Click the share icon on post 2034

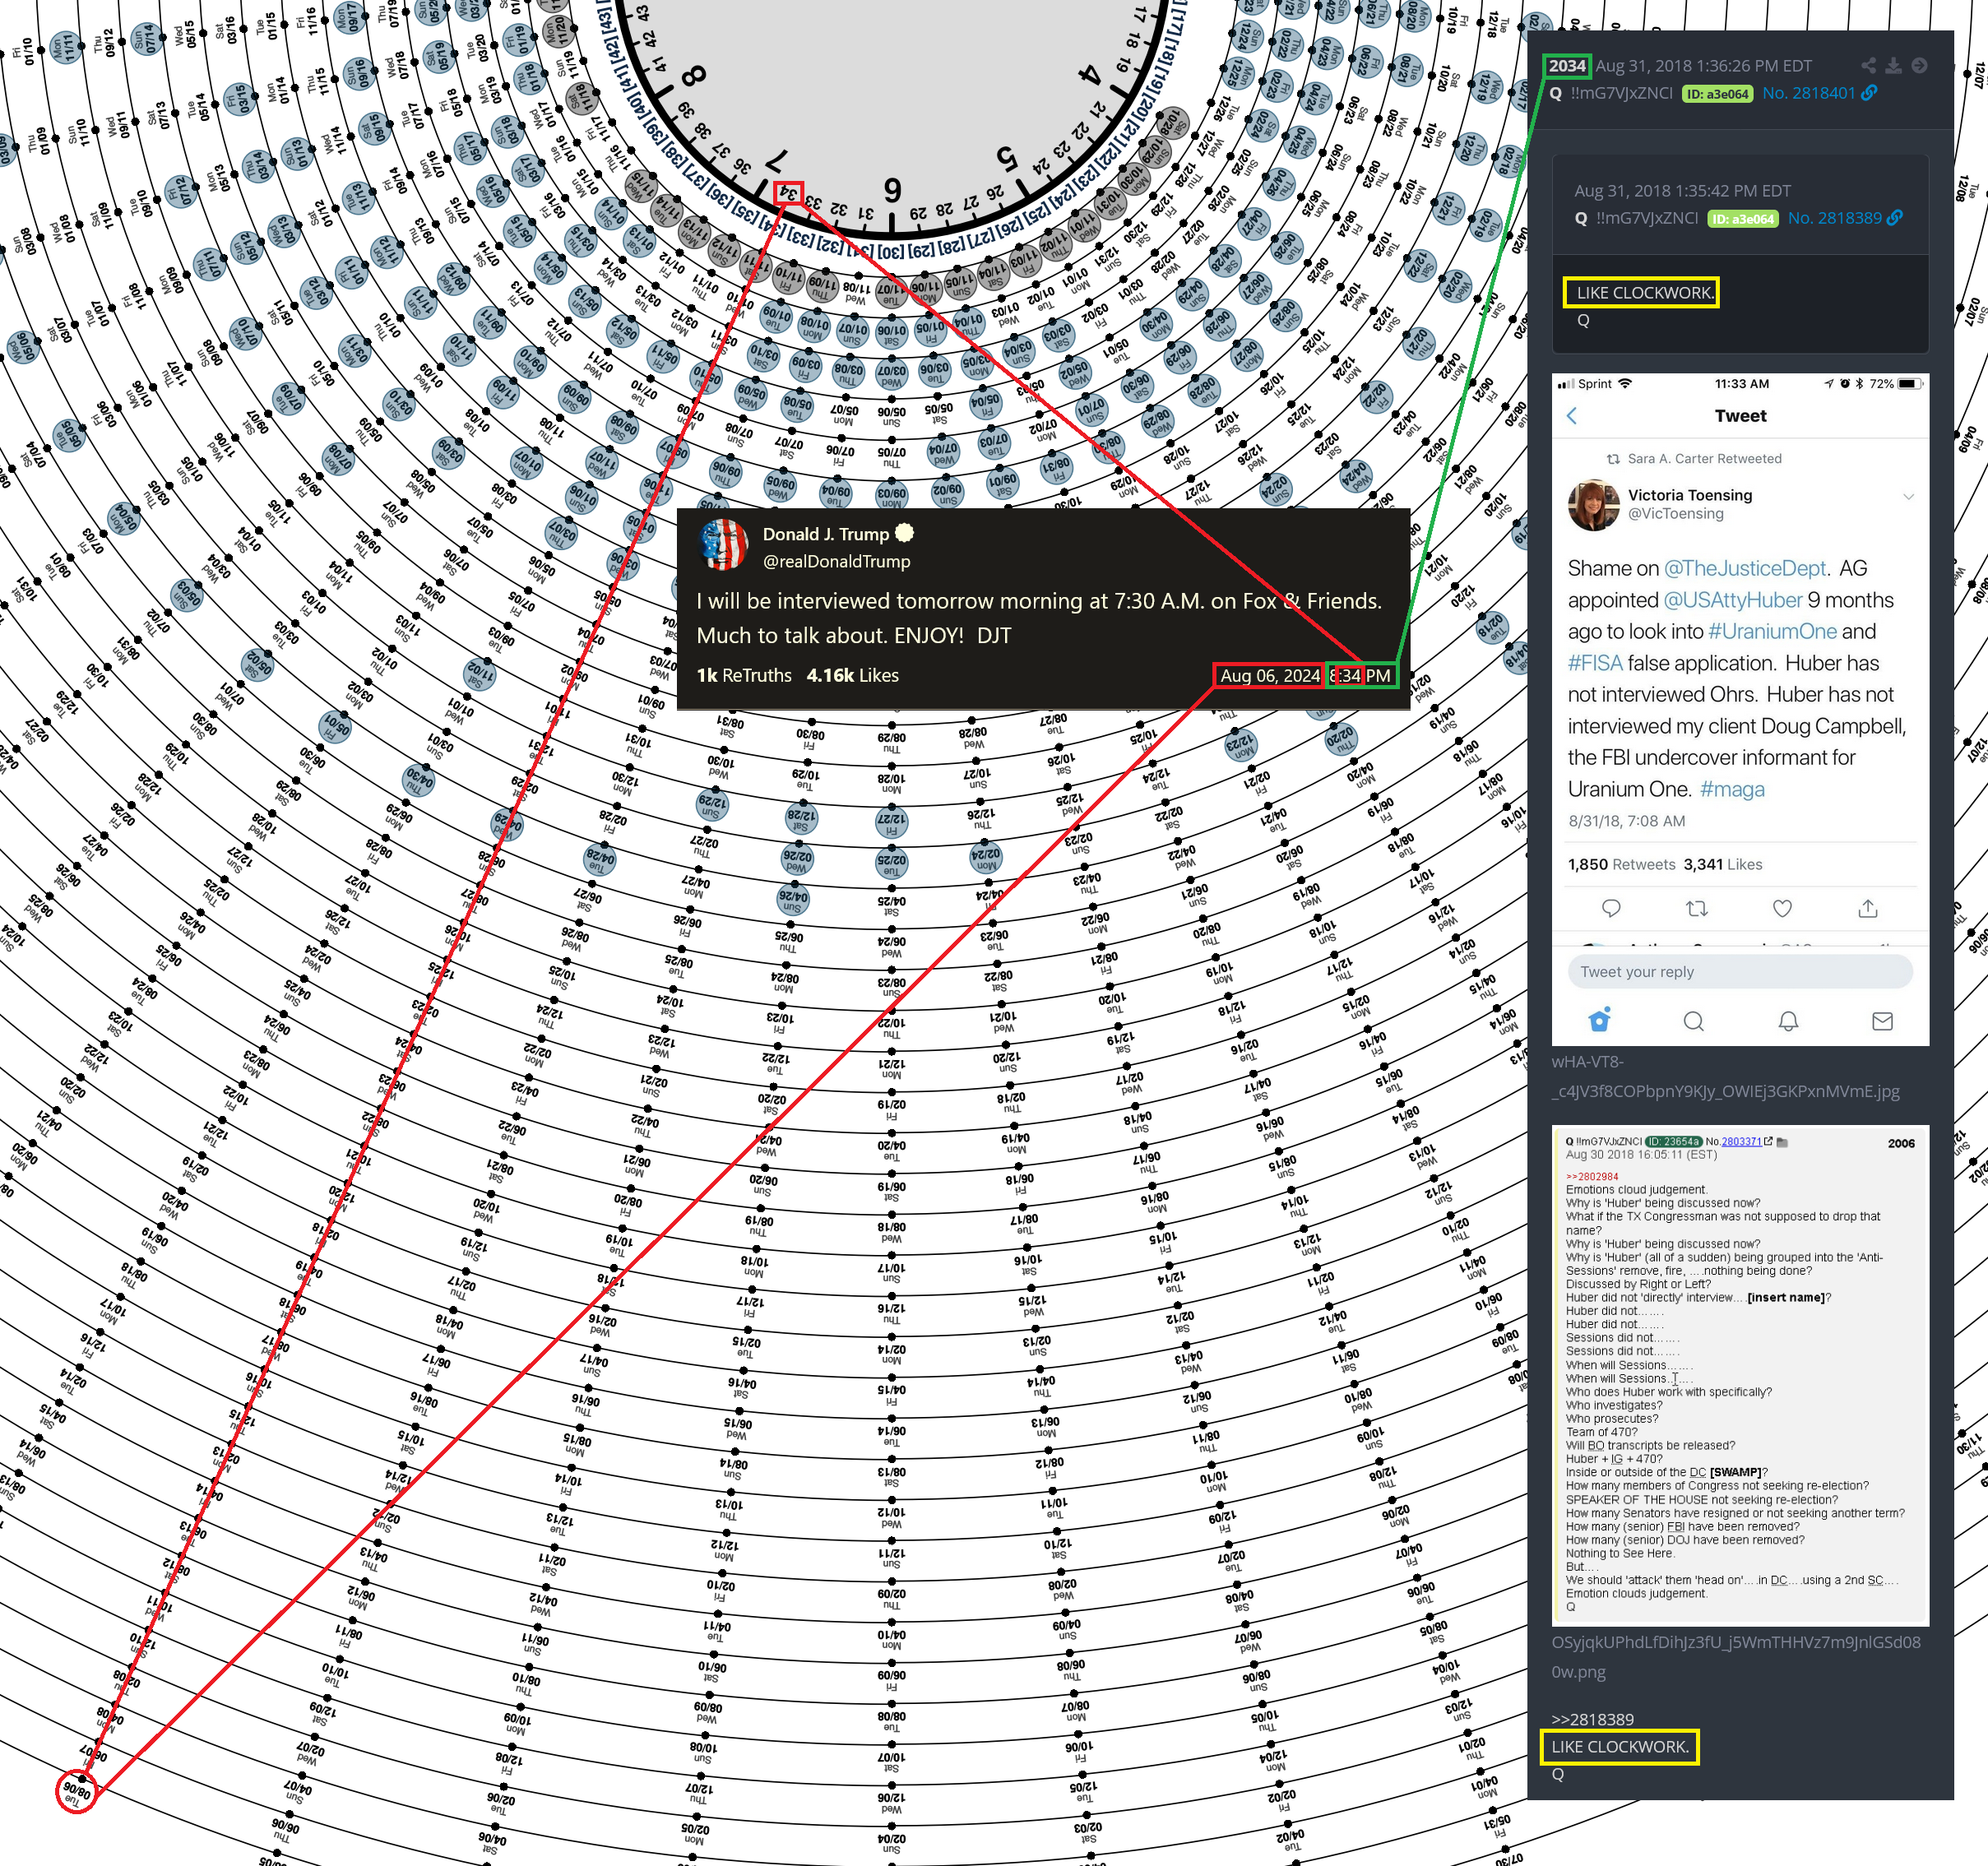(x=1869, y=66)
